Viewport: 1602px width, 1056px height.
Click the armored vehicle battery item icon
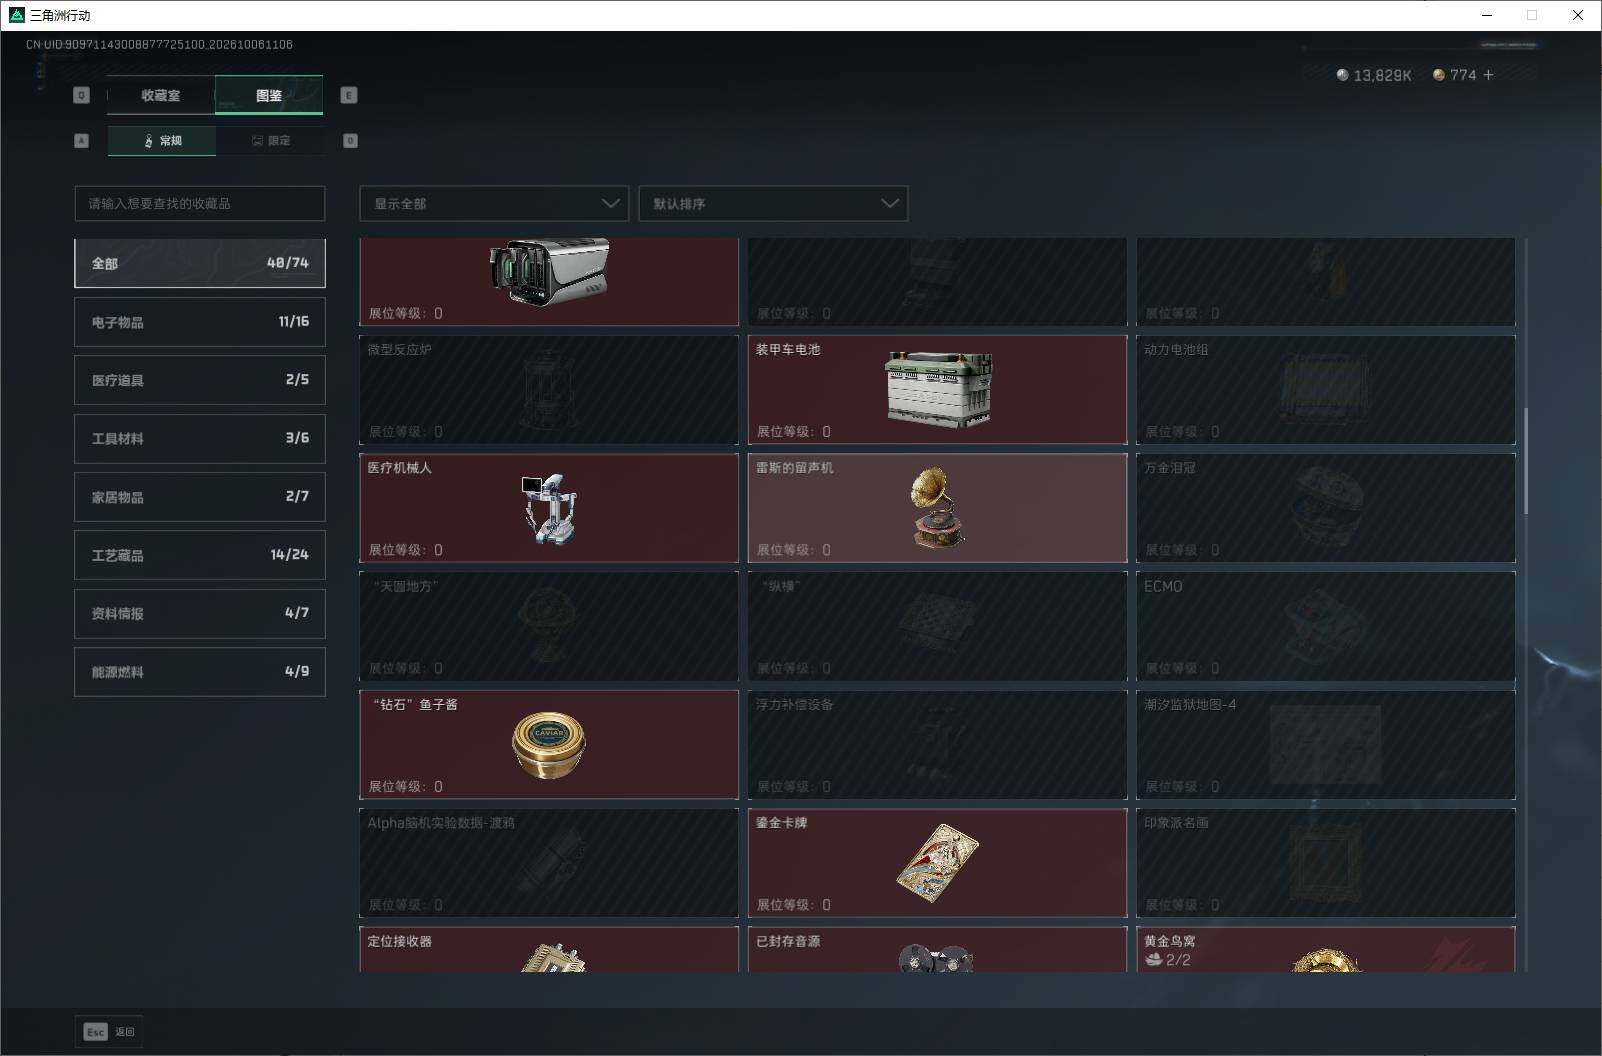[939, 389]
